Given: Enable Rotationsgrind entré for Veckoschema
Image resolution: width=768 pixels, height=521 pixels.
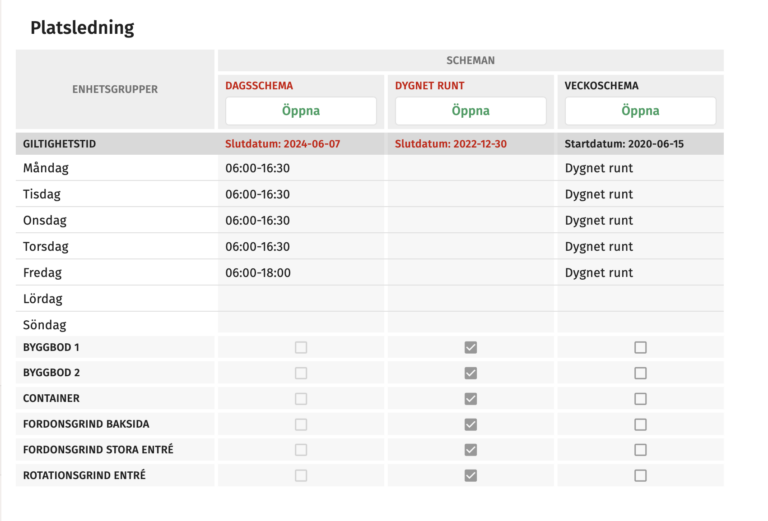Looking at the screenshot, I should coord(640,476).
